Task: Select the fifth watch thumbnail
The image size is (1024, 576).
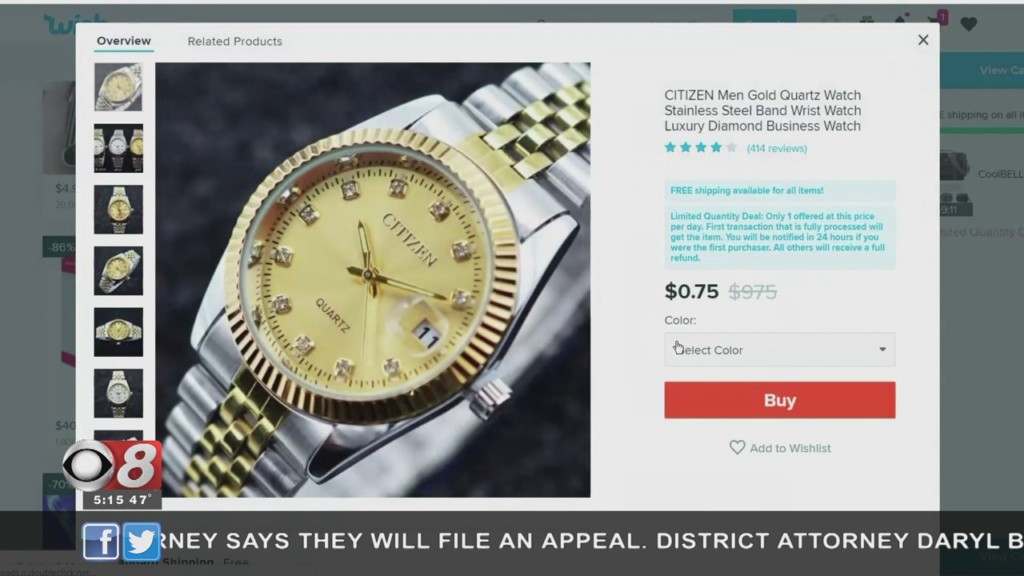Action: [118, 332]
